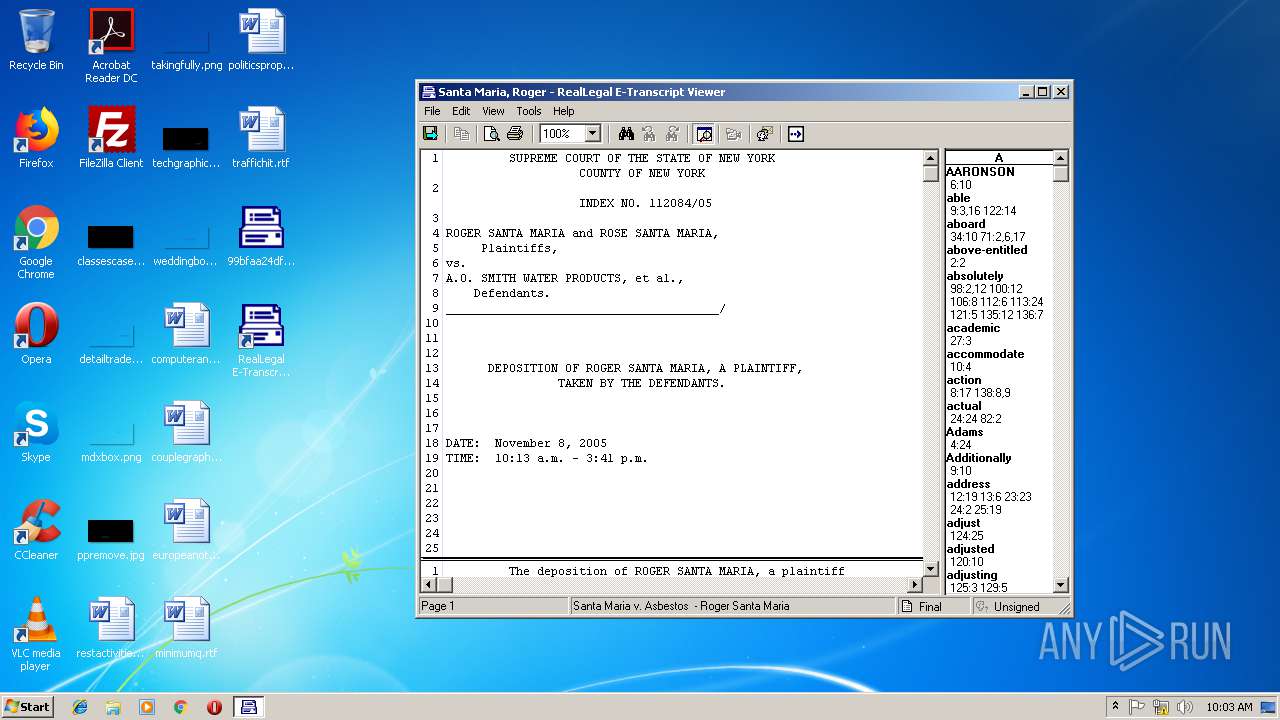This screenshot has height=720, width=1280.
Task: Click the Find Next toolbar icon
Action: (672, 134)
